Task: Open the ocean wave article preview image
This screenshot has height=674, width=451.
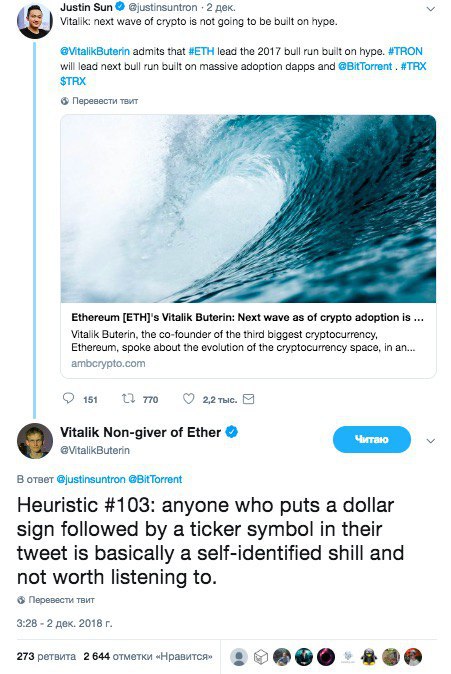Action: pyautogui.click(x=248, y=209)
